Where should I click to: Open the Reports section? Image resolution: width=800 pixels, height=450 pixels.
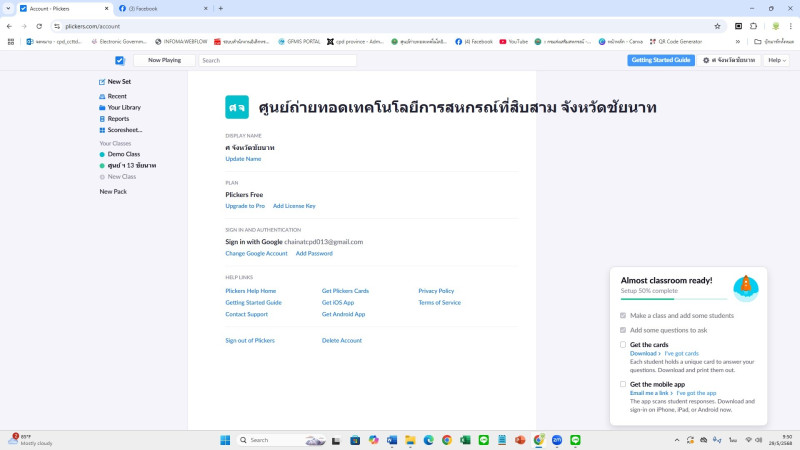click(x=114, y=118)
